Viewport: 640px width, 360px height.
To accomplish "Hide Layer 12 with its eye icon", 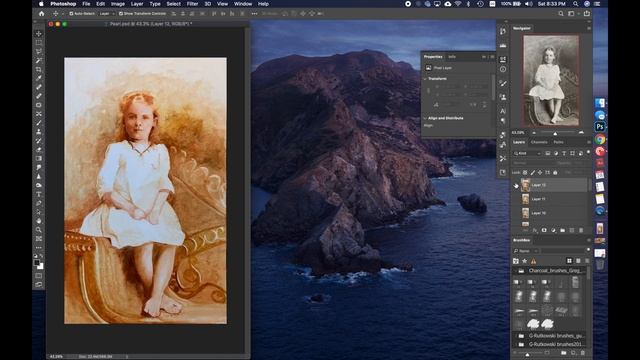I will point(516,185).
